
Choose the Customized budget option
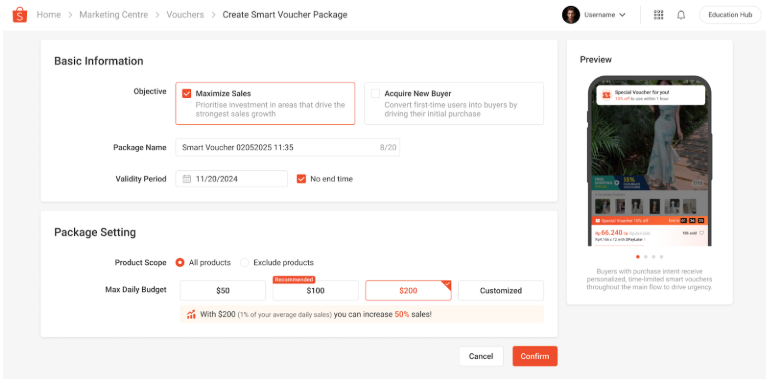point(501,290)
